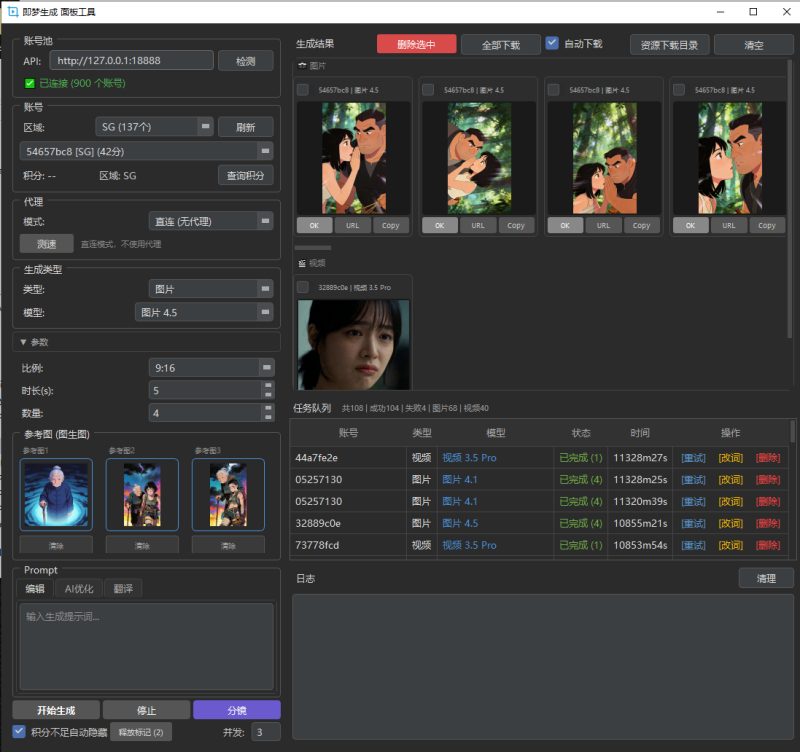Select the first generated image's checkbox
800x752 pixels.
pyautogui.click(x=303, y=90)
